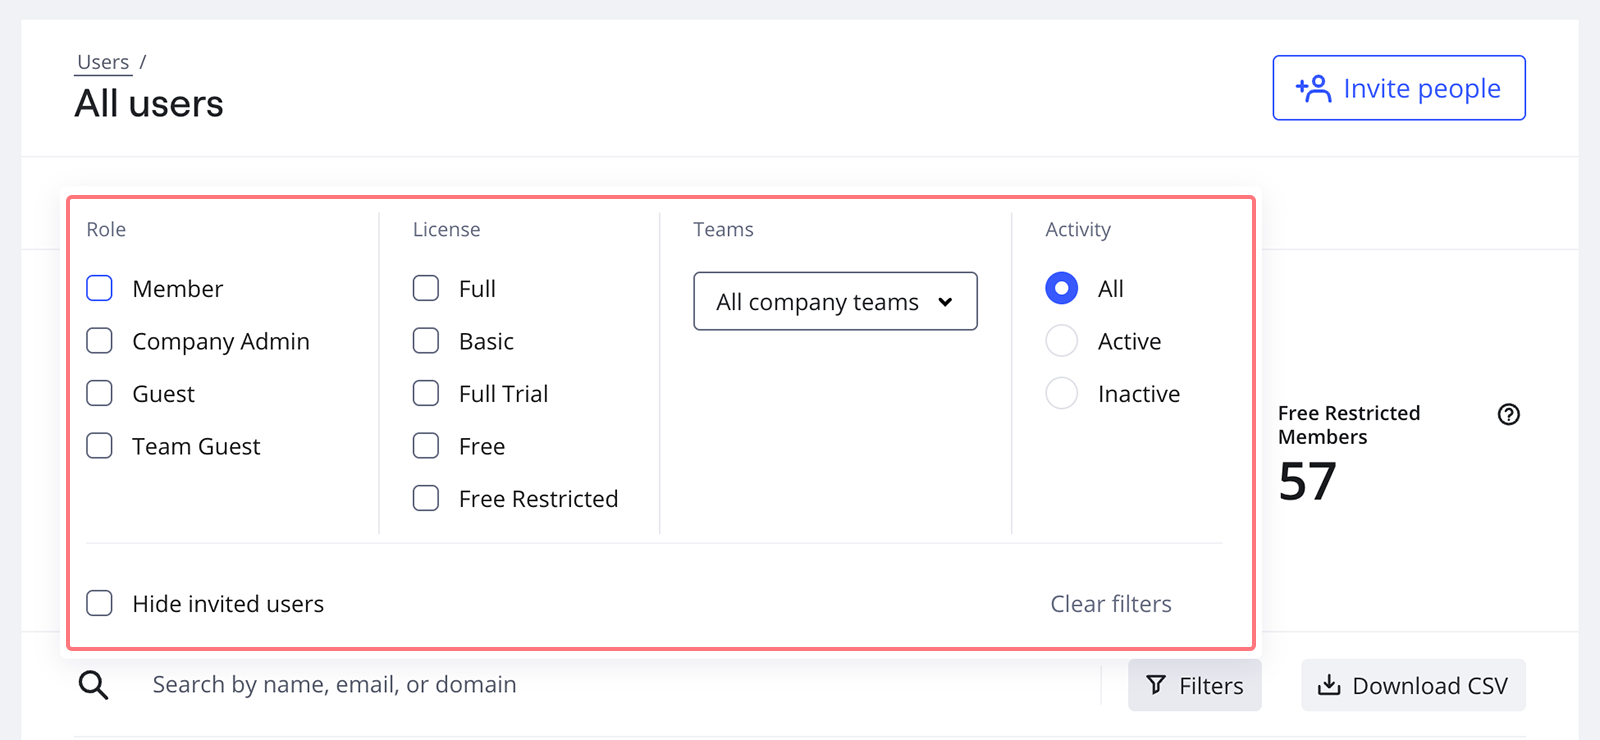Check the Member role checkbox
Image resolution: width=1600 pixels, height=740 pixels.
100,289
